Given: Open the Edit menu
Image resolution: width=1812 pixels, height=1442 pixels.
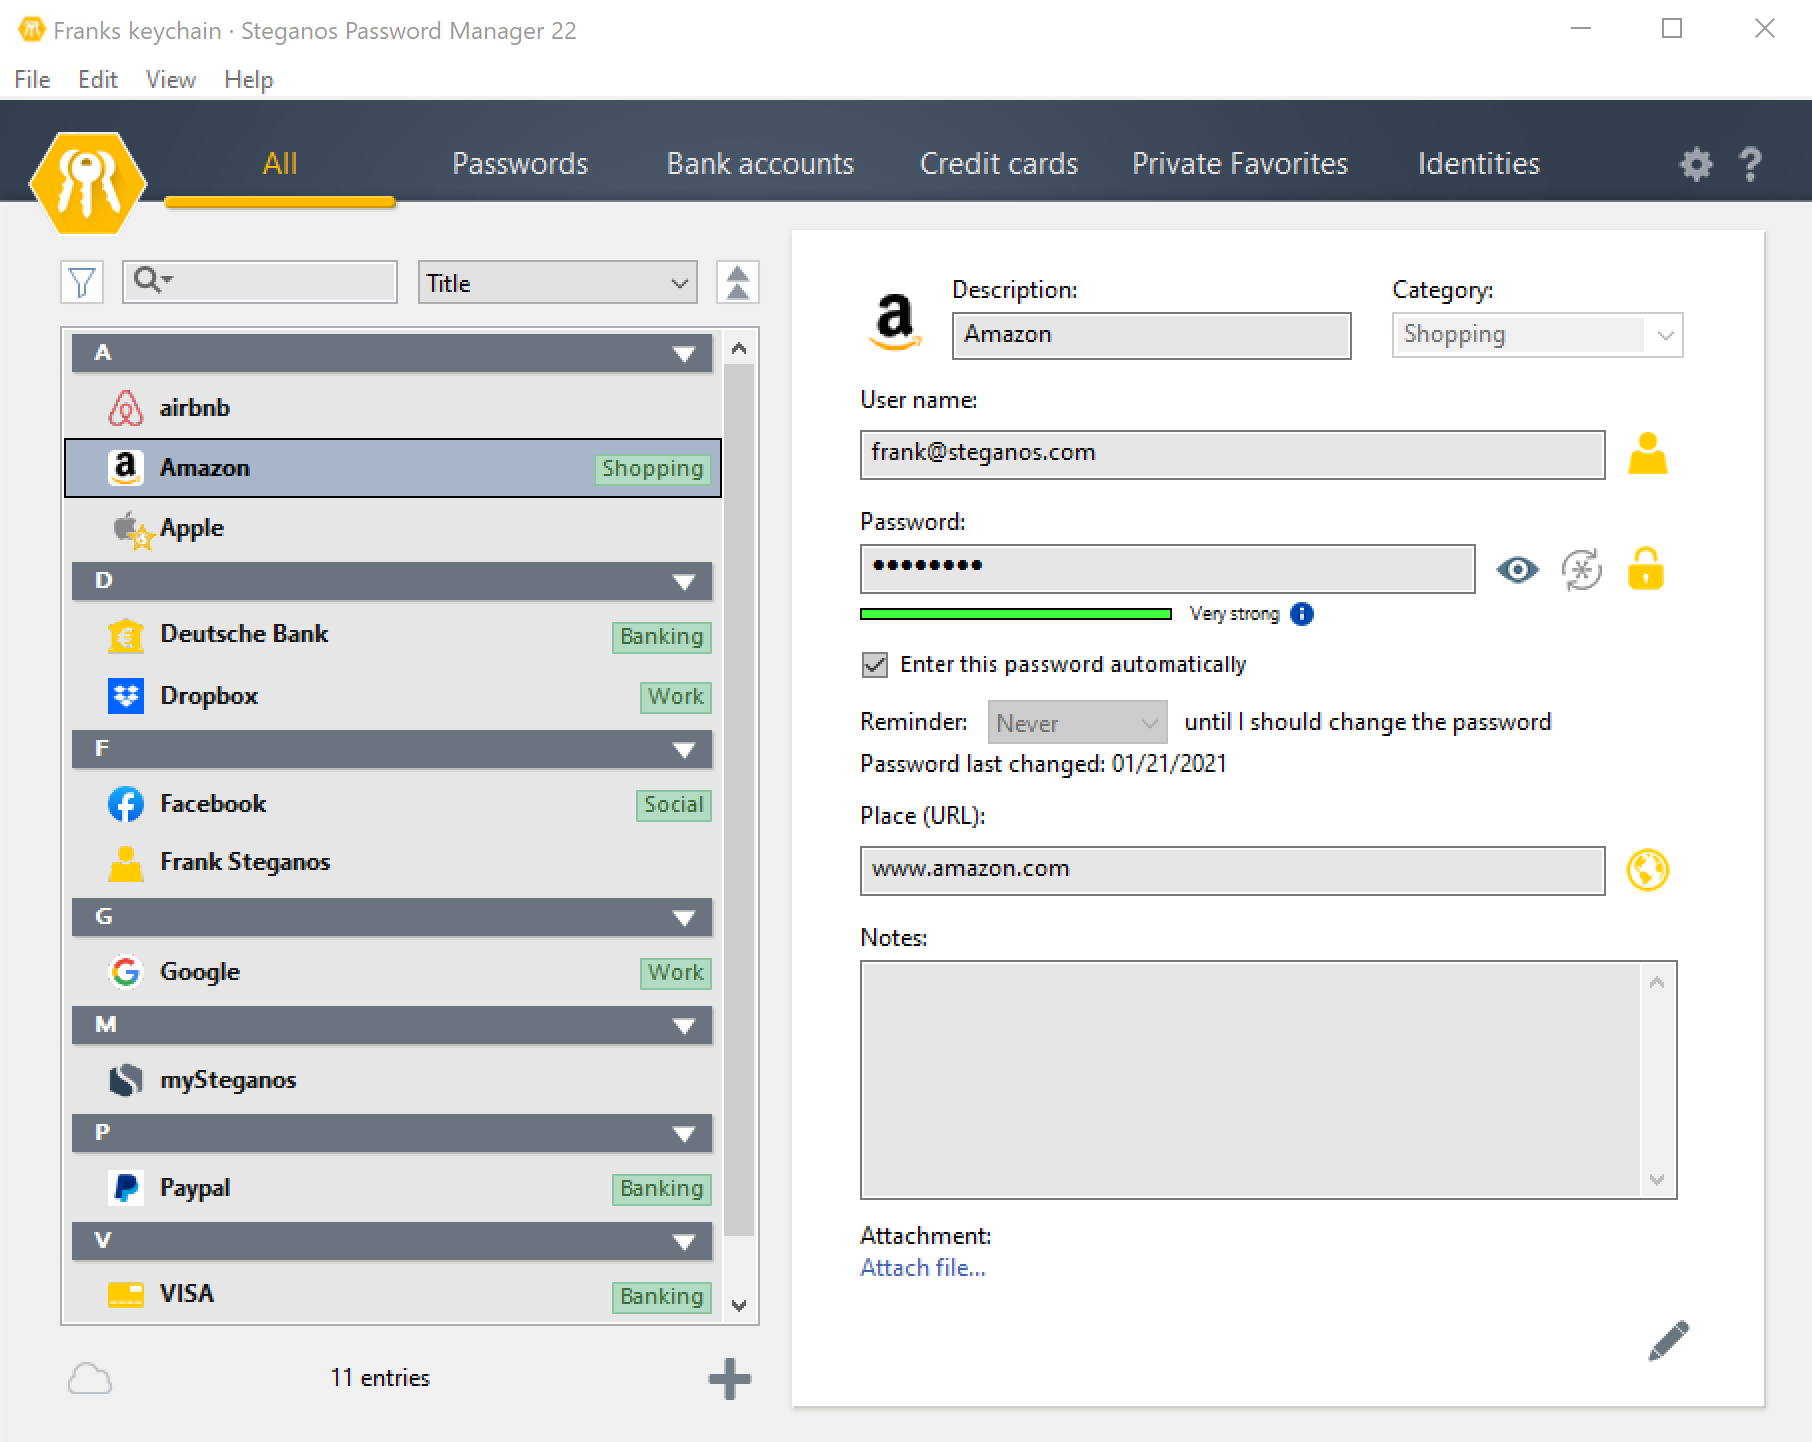Looking at the screenshot, I should [x=97, y=80].
